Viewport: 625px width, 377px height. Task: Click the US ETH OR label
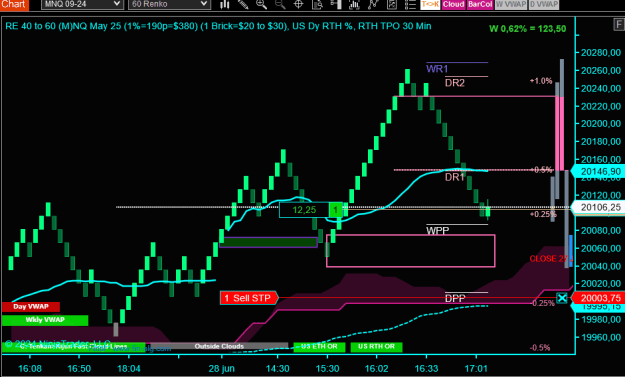click(x=319, y=347)
